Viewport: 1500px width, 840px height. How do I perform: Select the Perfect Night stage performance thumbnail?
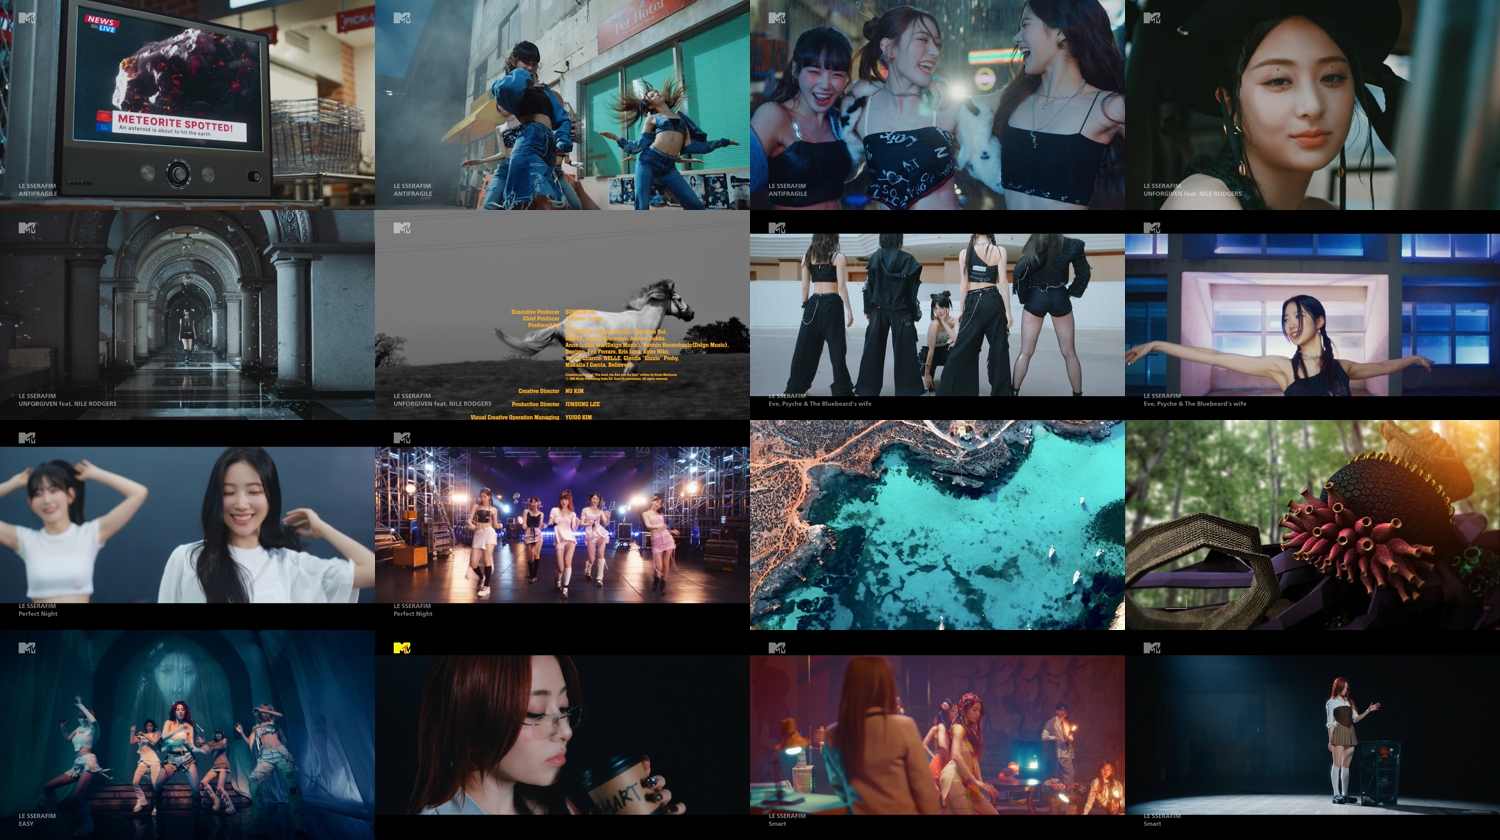click(x=562, y=525)
